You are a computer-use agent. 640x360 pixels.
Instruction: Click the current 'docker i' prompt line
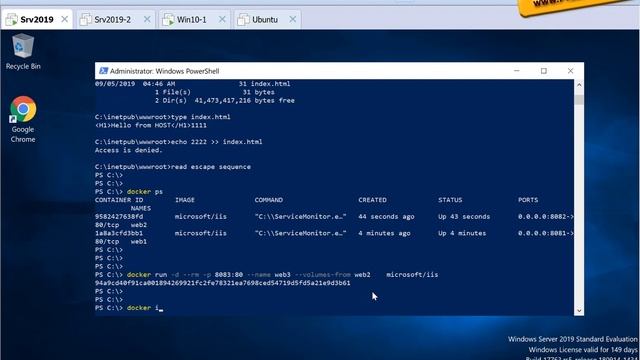point(129,308)
